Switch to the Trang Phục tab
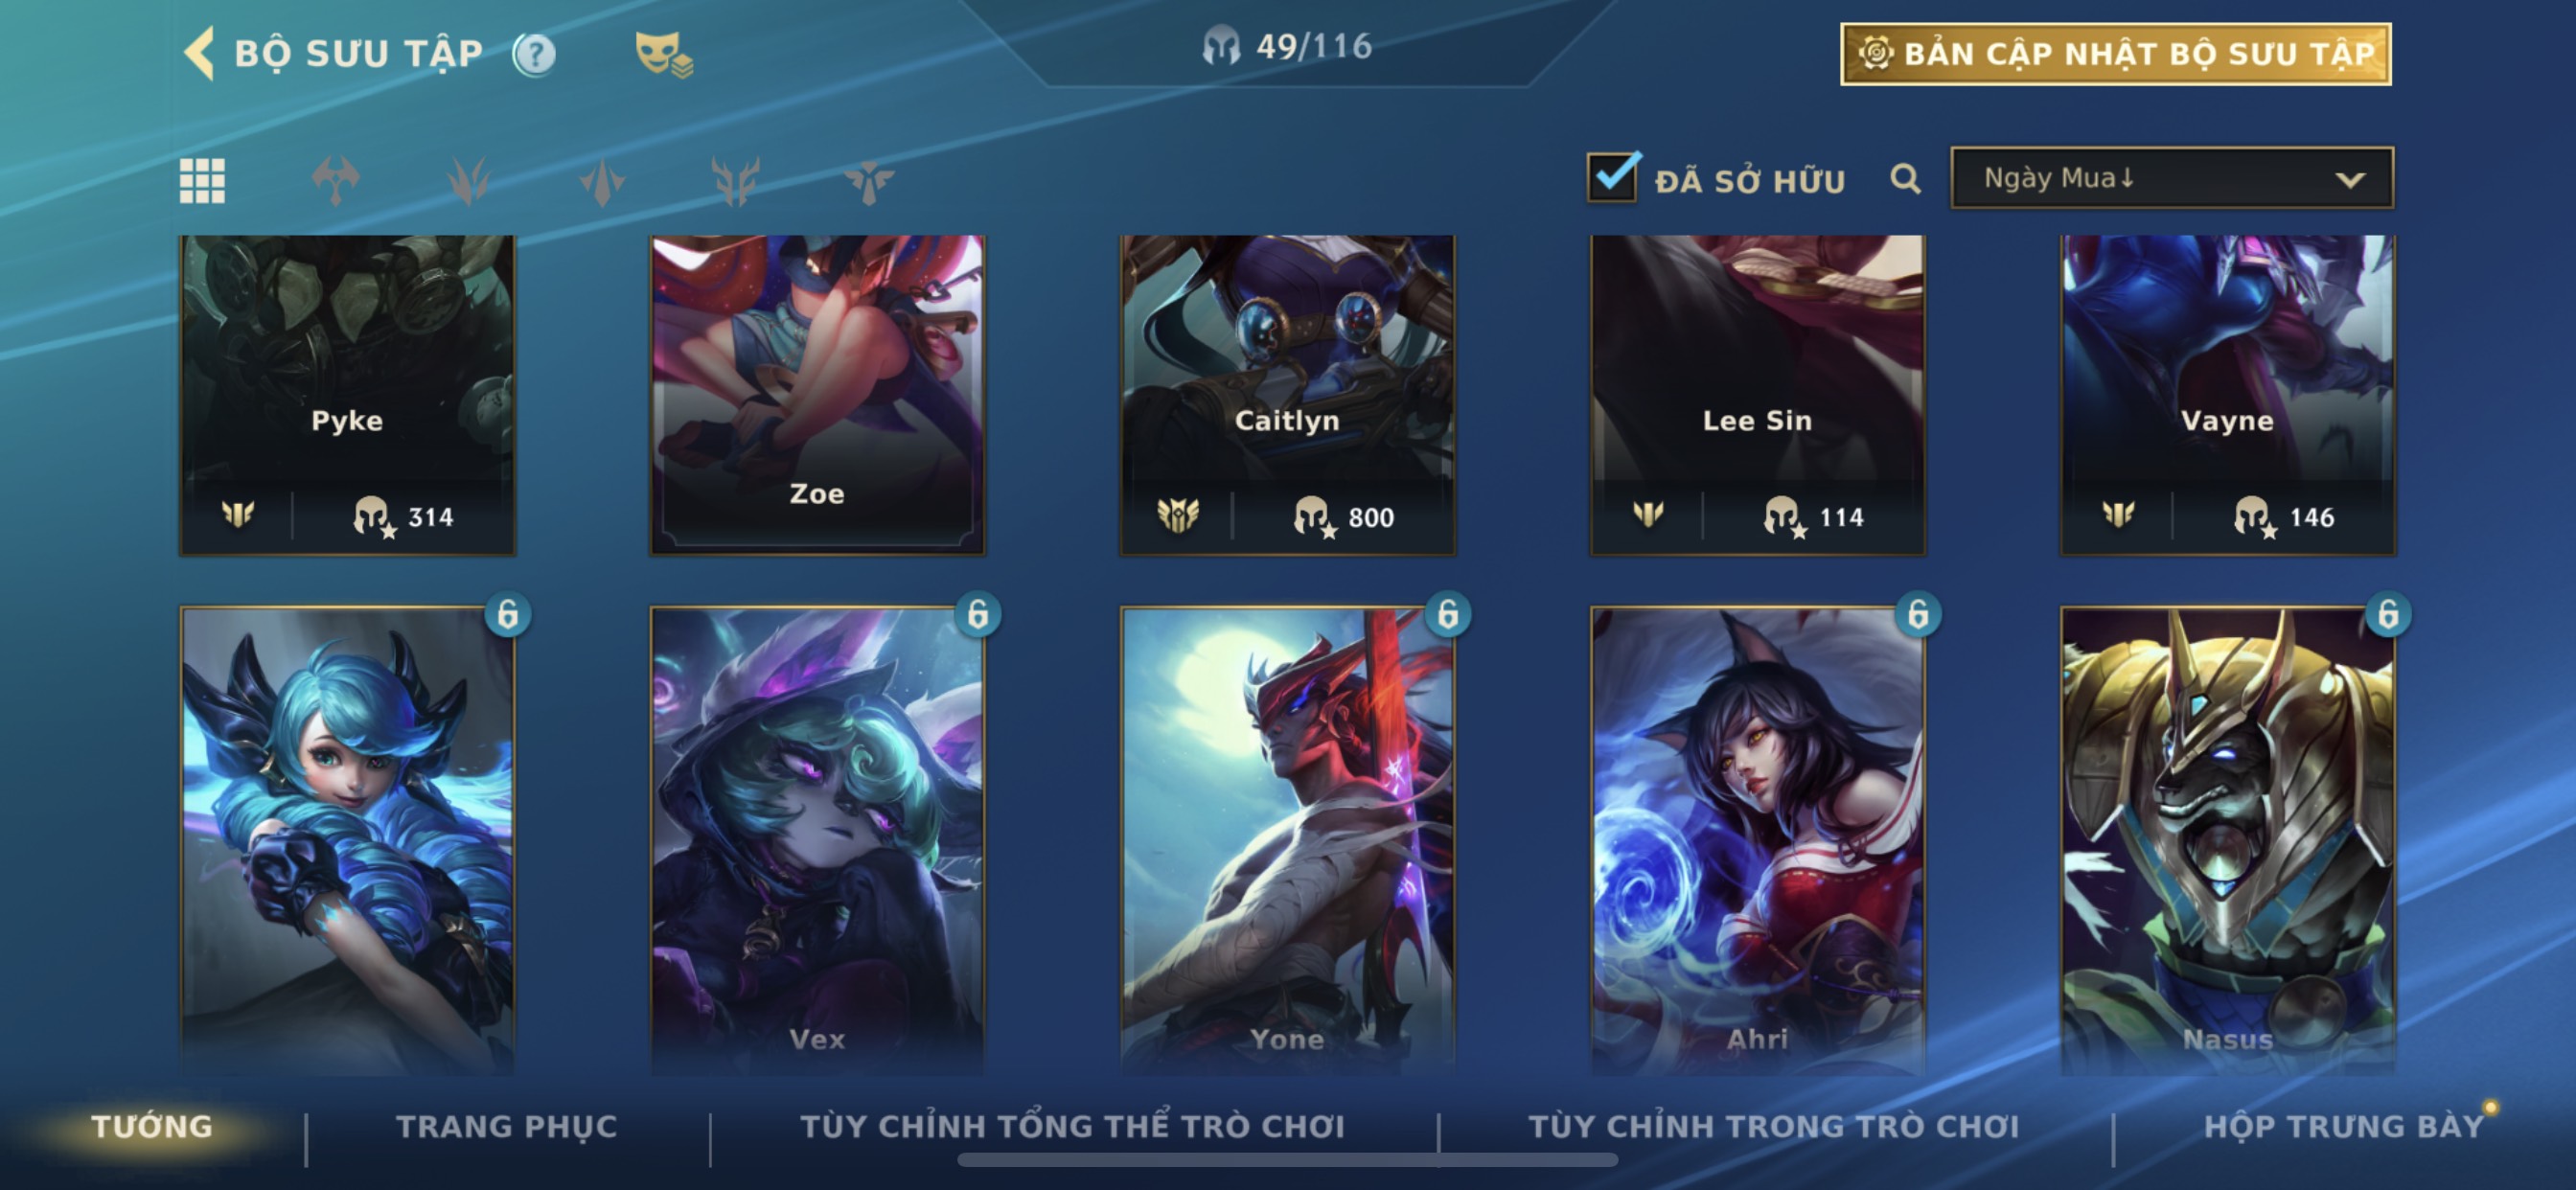 pos(507,1127)
